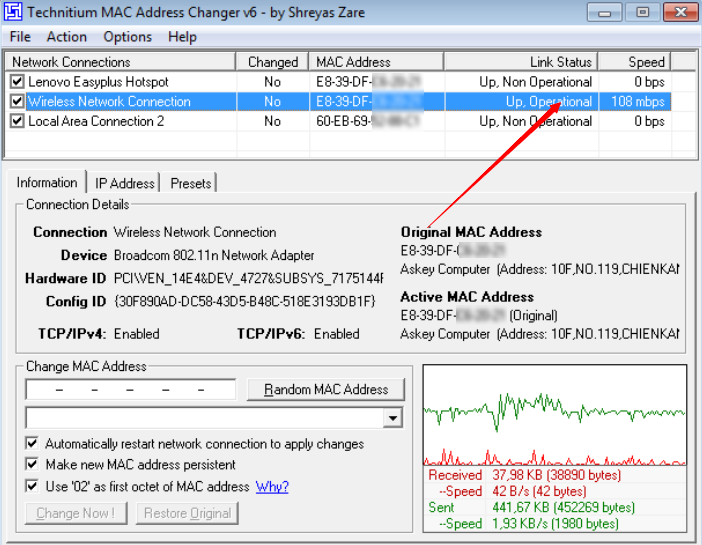
Task: Maximize the Technitium MAC Address Changer window
Action: tap(642, 12)
